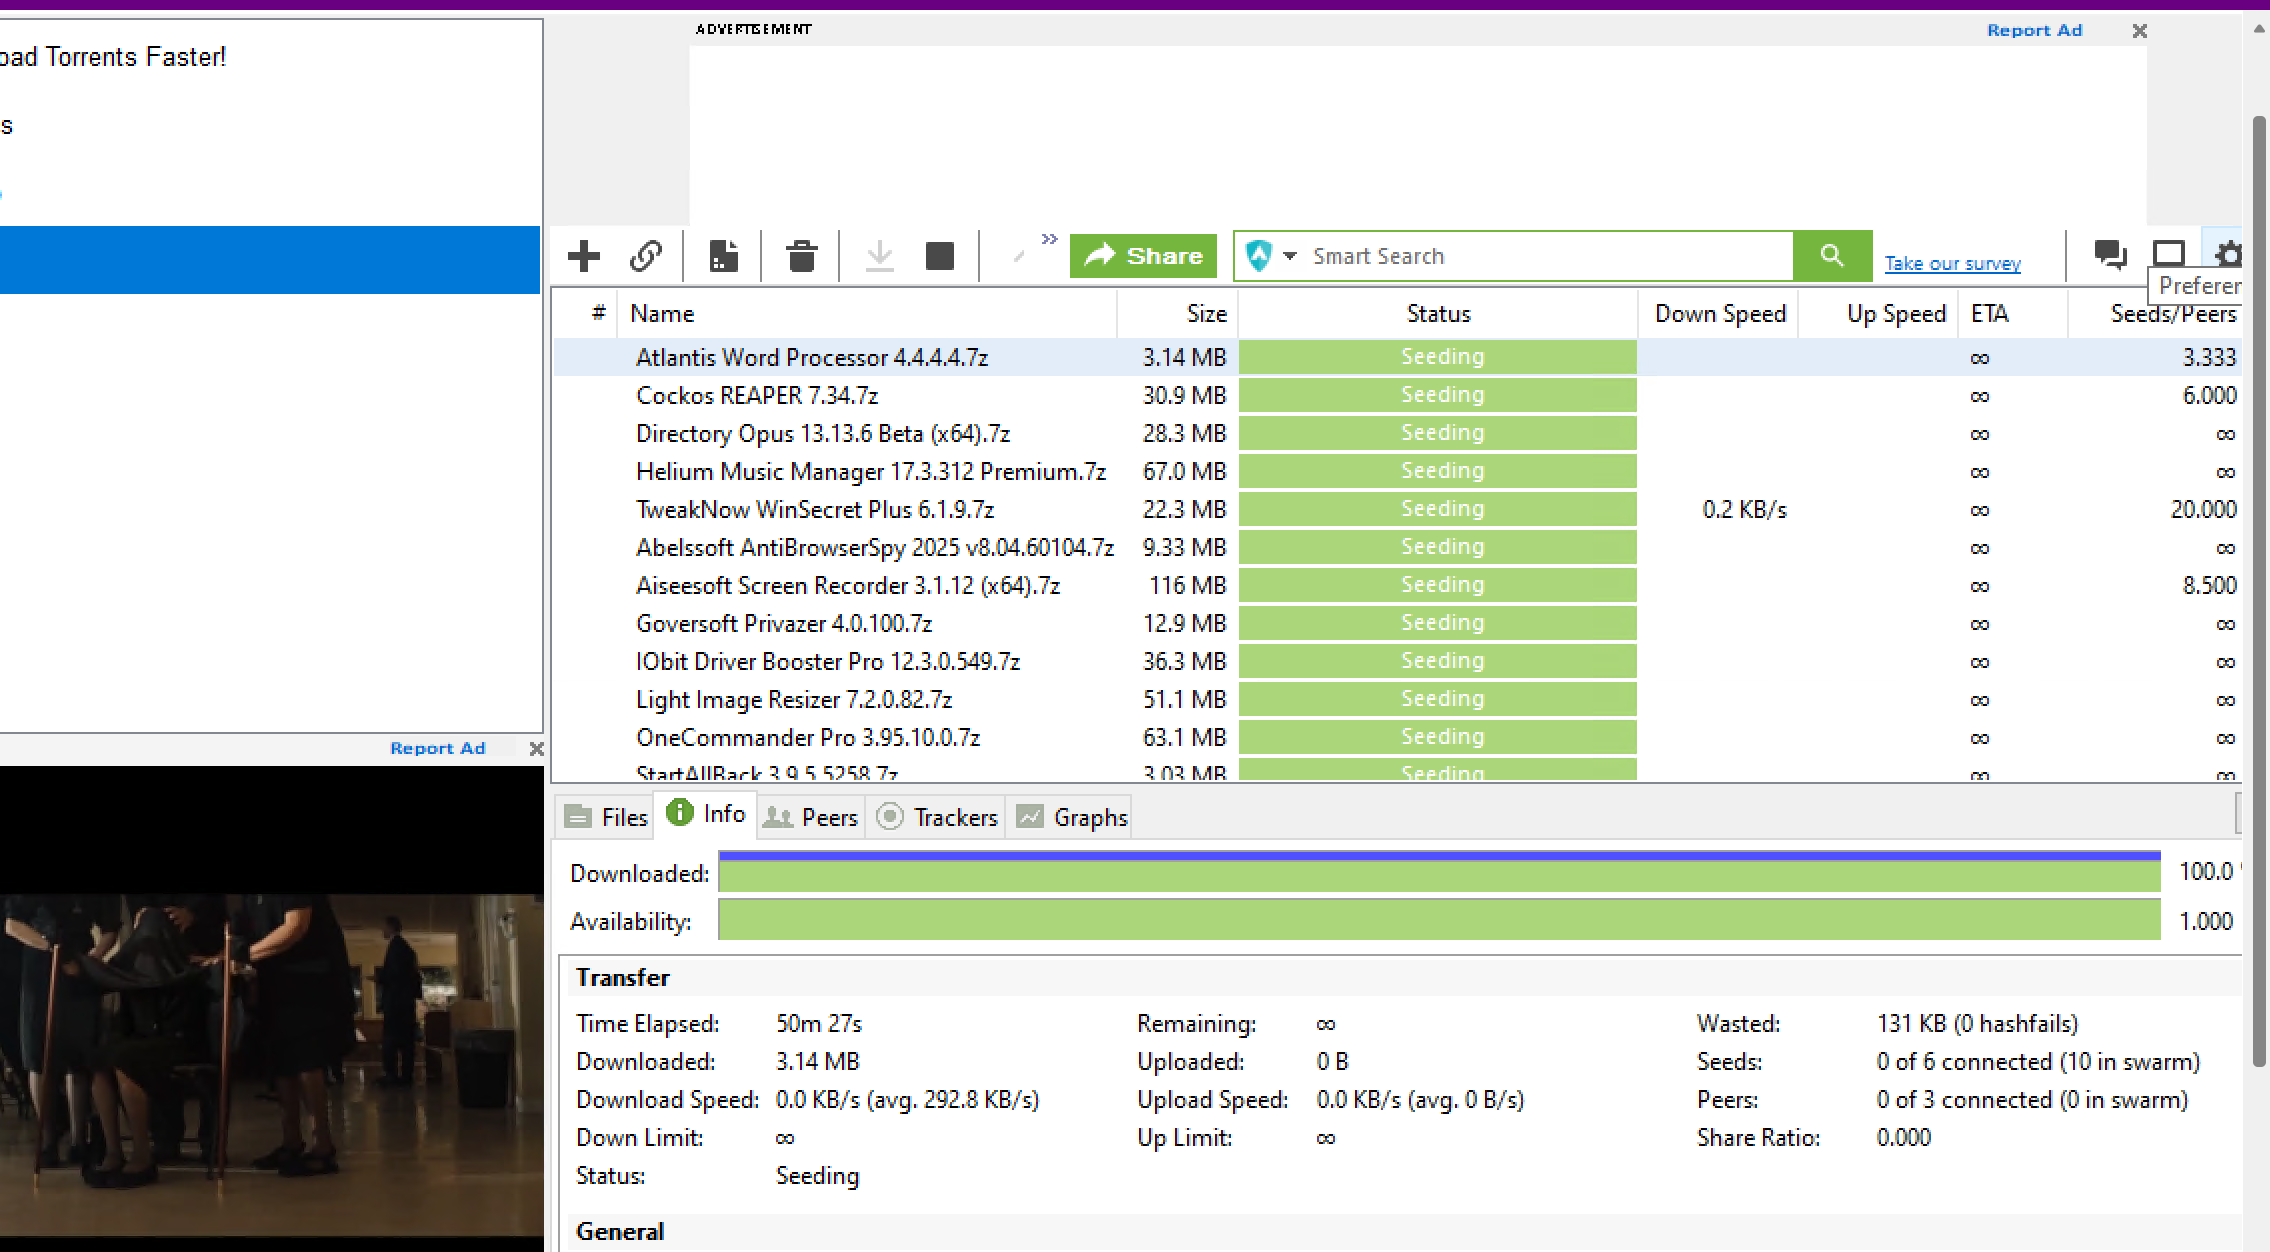This screenshot has width=2270, height=1252.
Task: Click the Create New Torrent file icon
Action: click(x=723, y=256)
